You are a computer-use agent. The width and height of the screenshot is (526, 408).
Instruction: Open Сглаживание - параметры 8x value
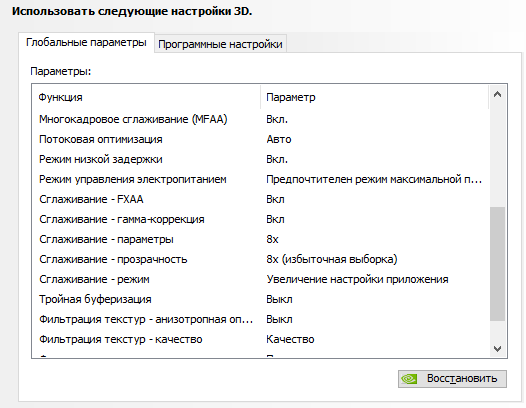pyautogui.click(x=272, y=239)
